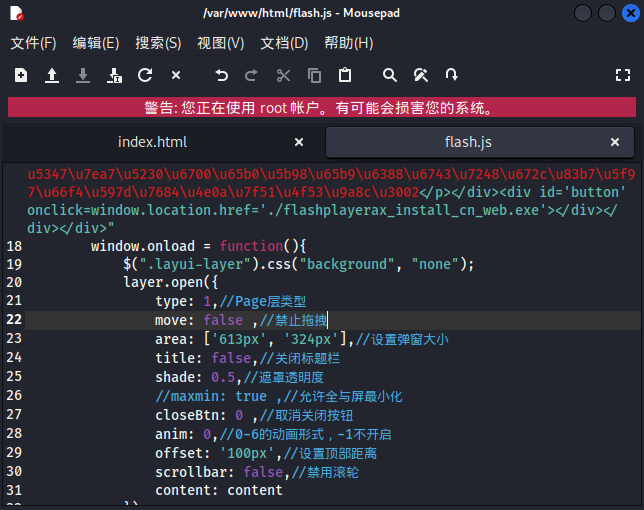This screenshot has height=510, width=644.
Task: Click 'layer.open({' on line 20
Action: tap(171, 283)
